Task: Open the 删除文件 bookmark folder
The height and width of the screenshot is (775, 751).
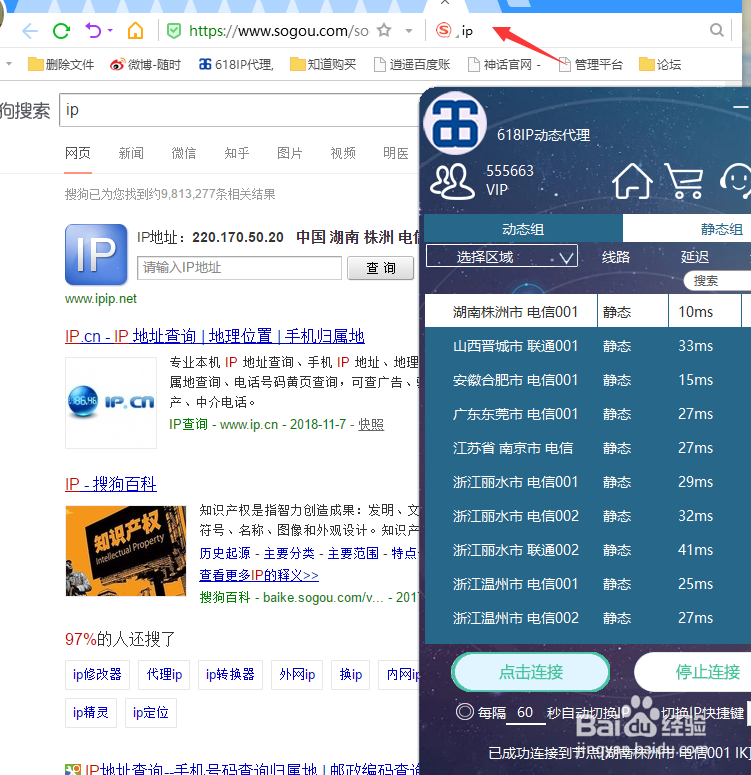Action: pos(61,64)
